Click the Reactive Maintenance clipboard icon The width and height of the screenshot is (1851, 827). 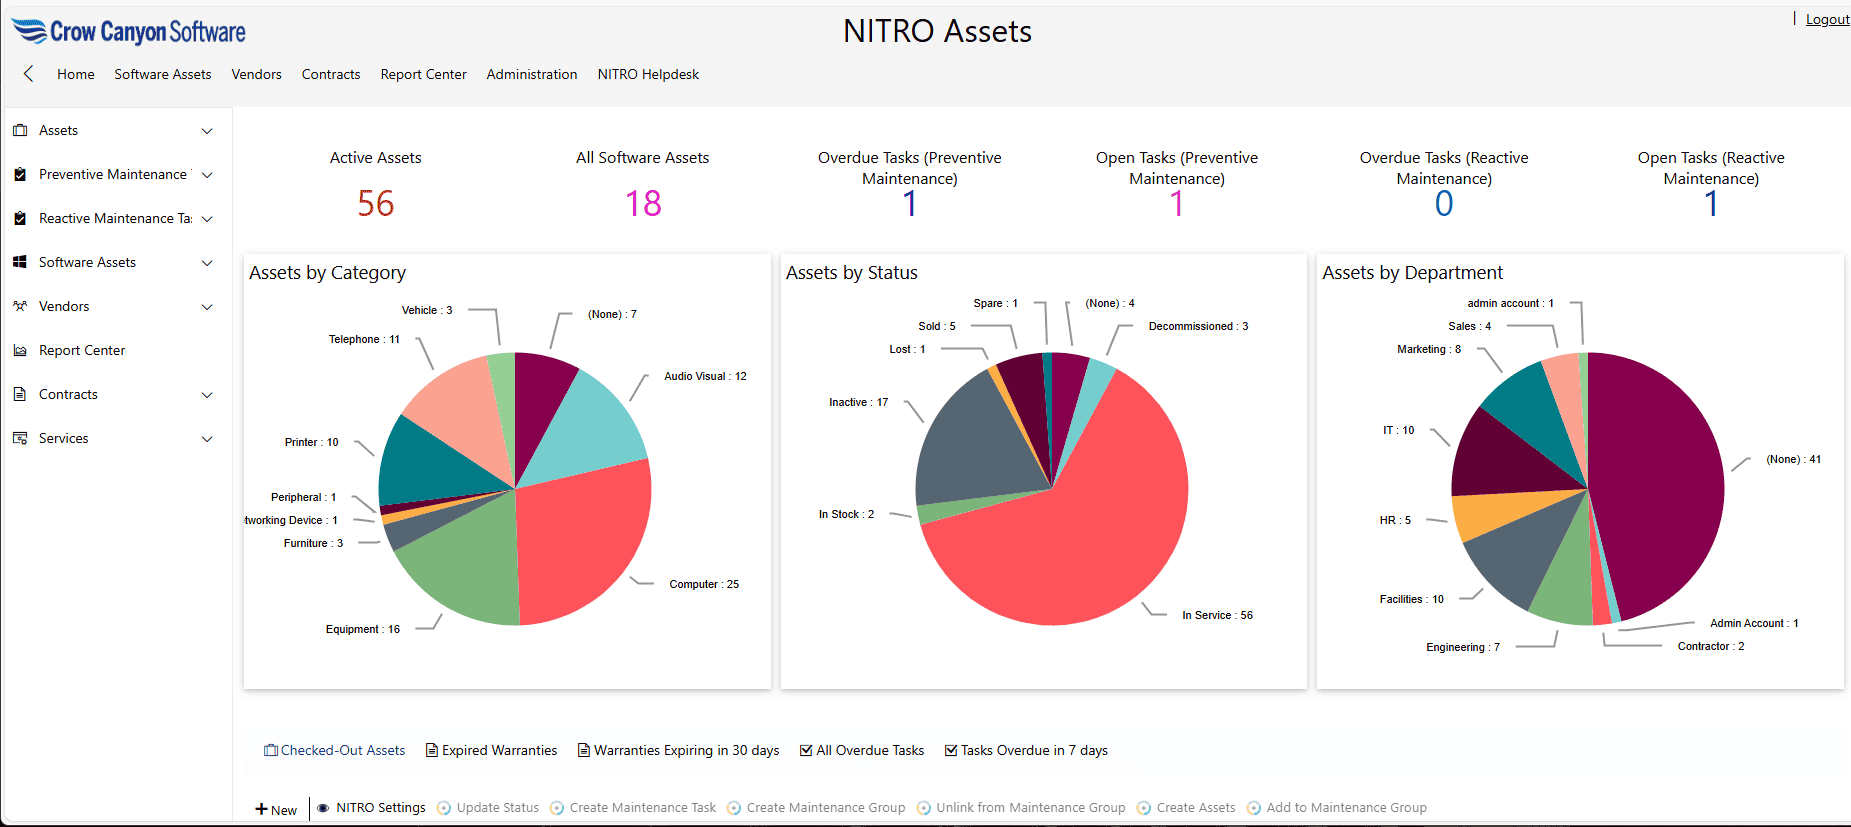click(x=20, y=218)
